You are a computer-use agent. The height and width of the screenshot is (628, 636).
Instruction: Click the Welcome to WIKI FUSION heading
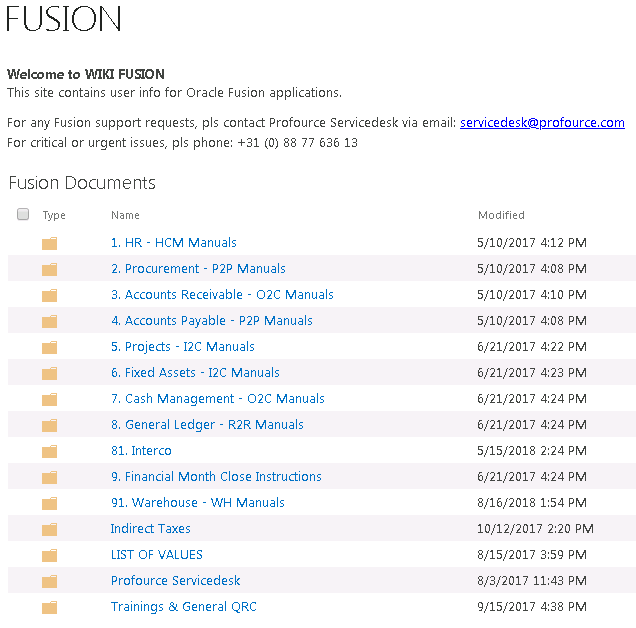coord(86,74)
